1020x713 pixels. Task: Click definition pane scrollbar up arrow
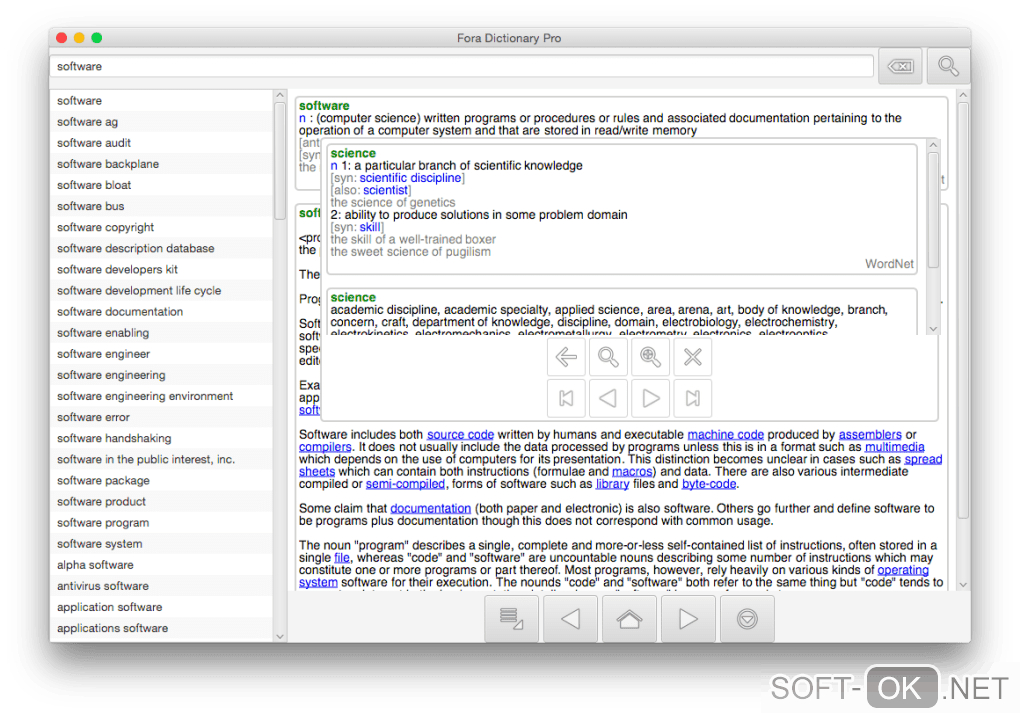pos(963,96)
